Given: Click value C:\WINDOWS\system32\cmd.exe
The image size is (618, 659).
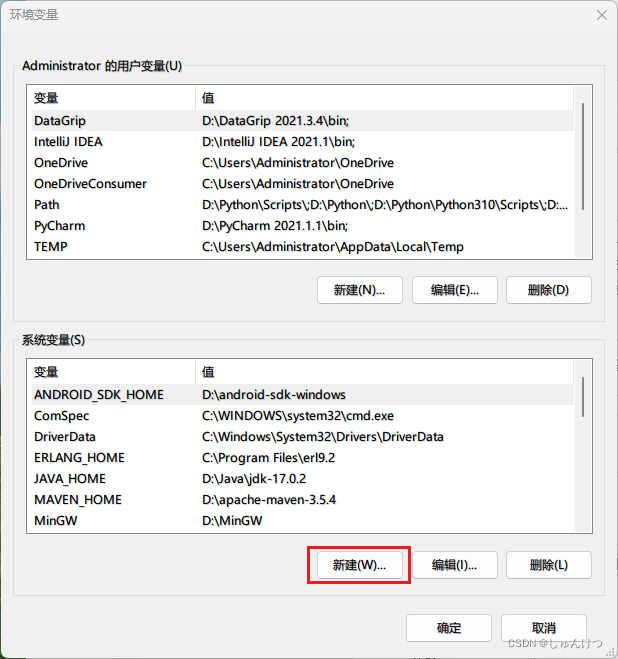Looking at the screenshot, I should (x=298, y=416).
